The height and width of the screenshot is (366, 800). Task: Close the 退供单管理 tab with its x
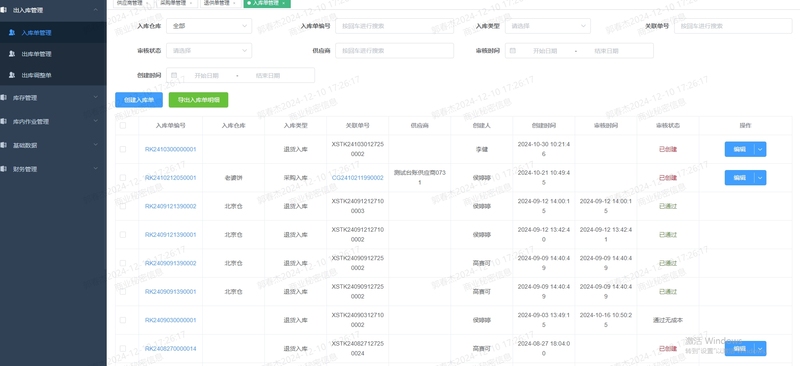pos(234,3)
